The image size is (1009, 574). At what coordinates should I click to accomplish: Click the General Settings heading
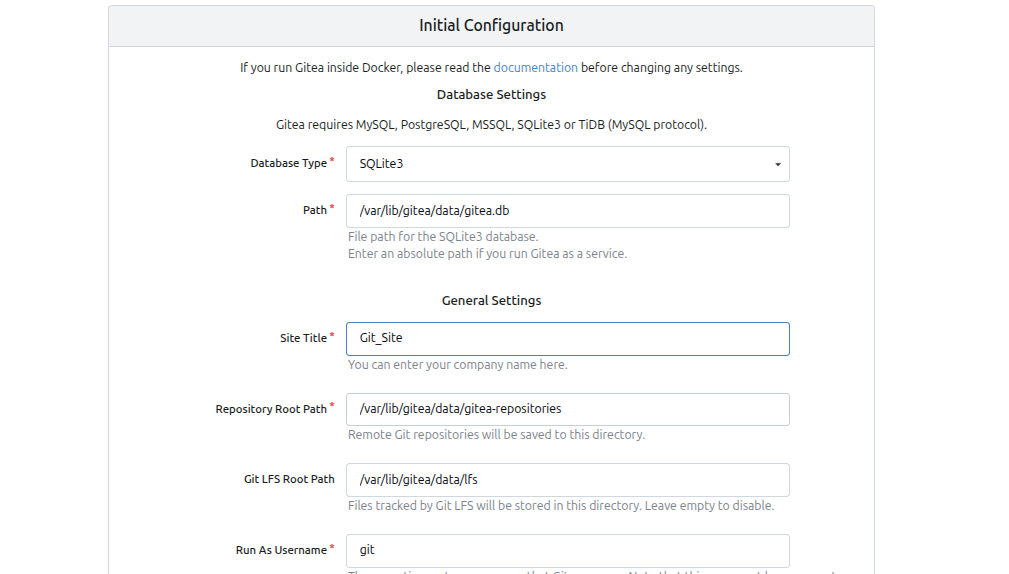pyautogui.click(x=491, y=301)
